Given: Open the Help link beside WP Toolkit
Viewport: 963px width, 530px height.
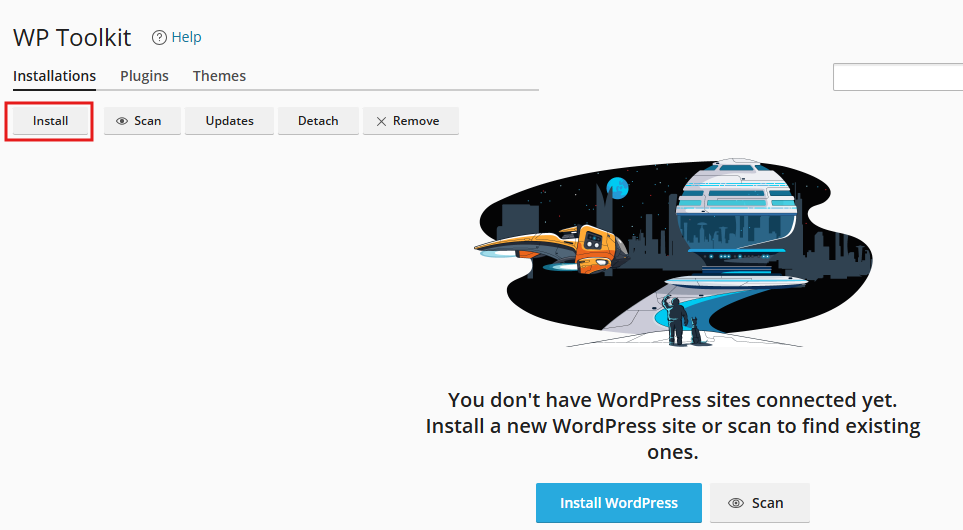Looking at the screenshot, I should (186, 37).
